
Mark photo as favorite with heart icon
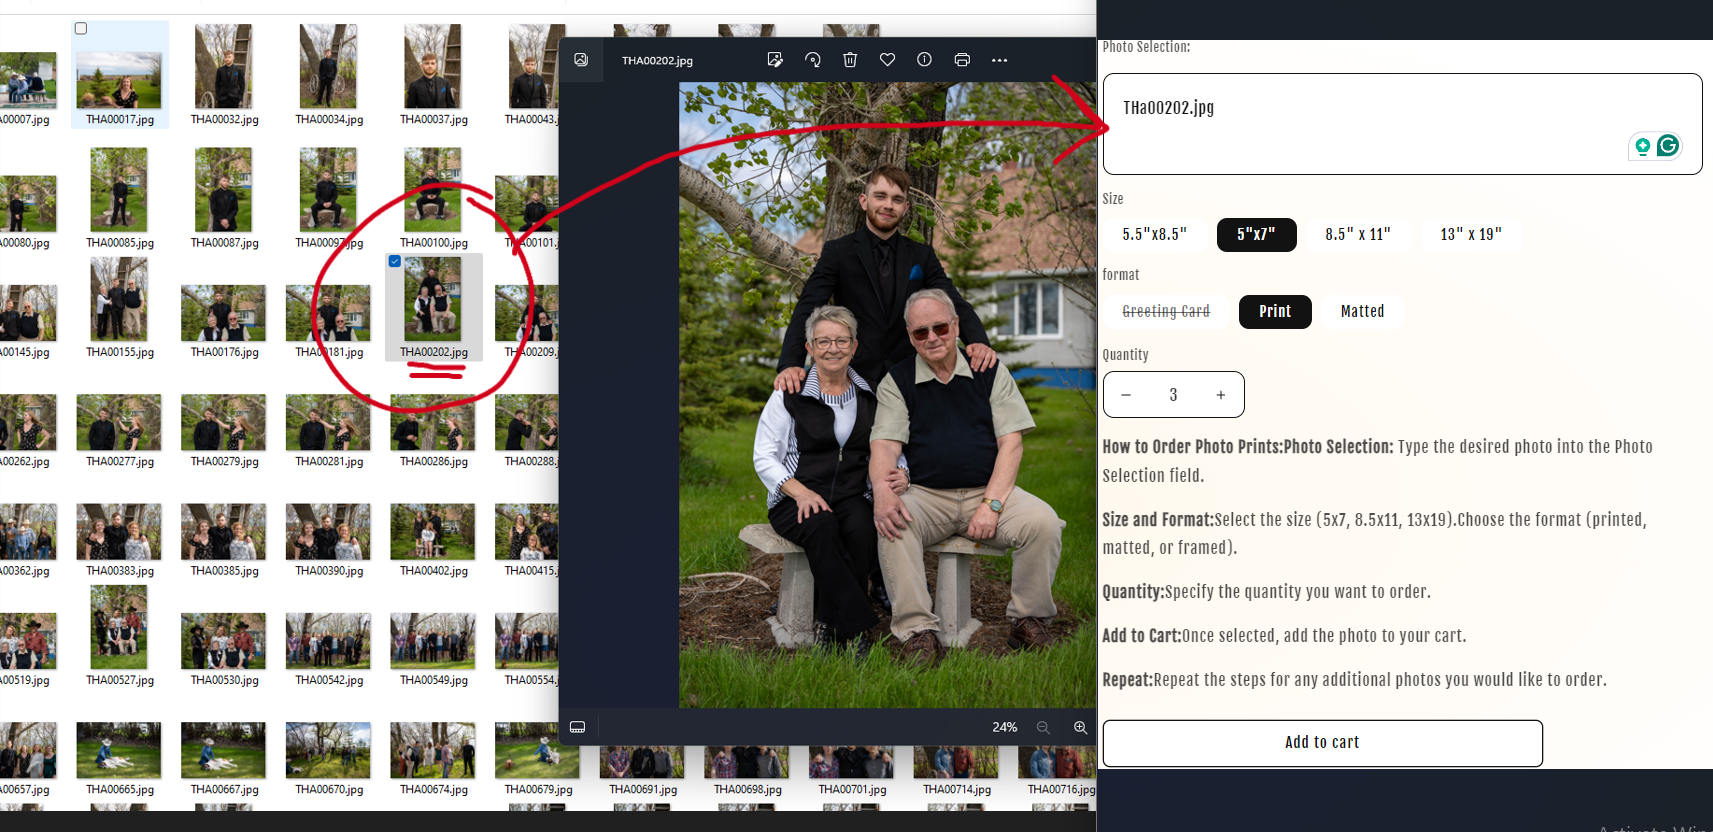pos(887,60)
